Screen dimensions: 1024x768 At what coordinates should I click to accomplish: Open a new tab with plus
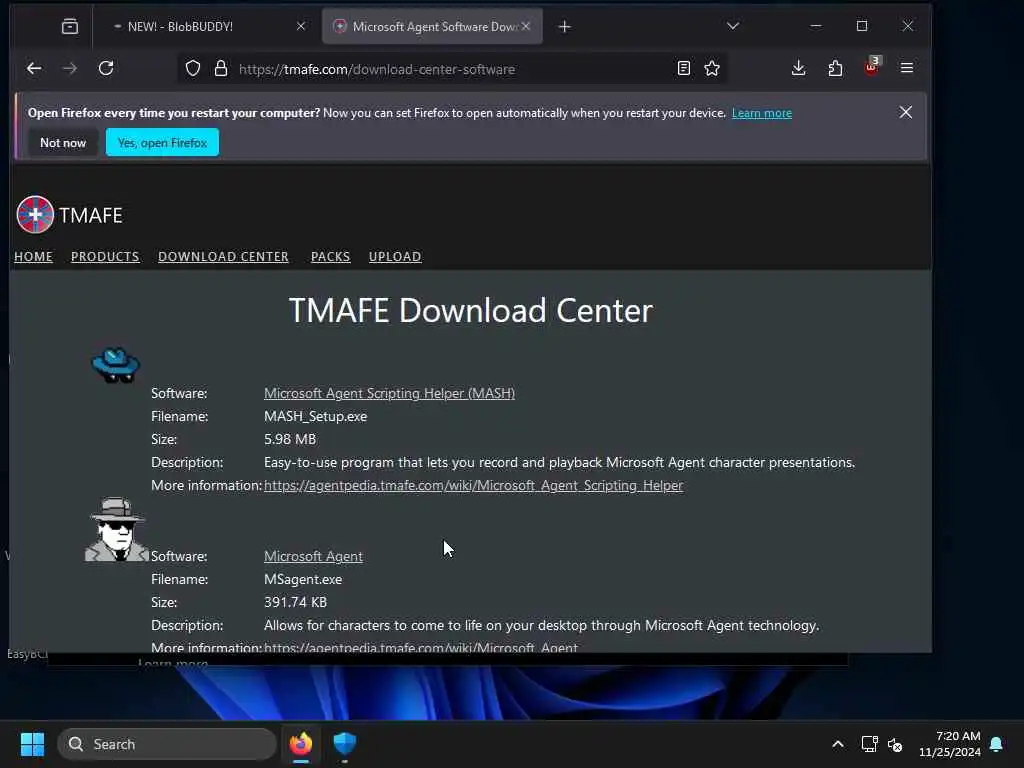click(x=565, y=27)
